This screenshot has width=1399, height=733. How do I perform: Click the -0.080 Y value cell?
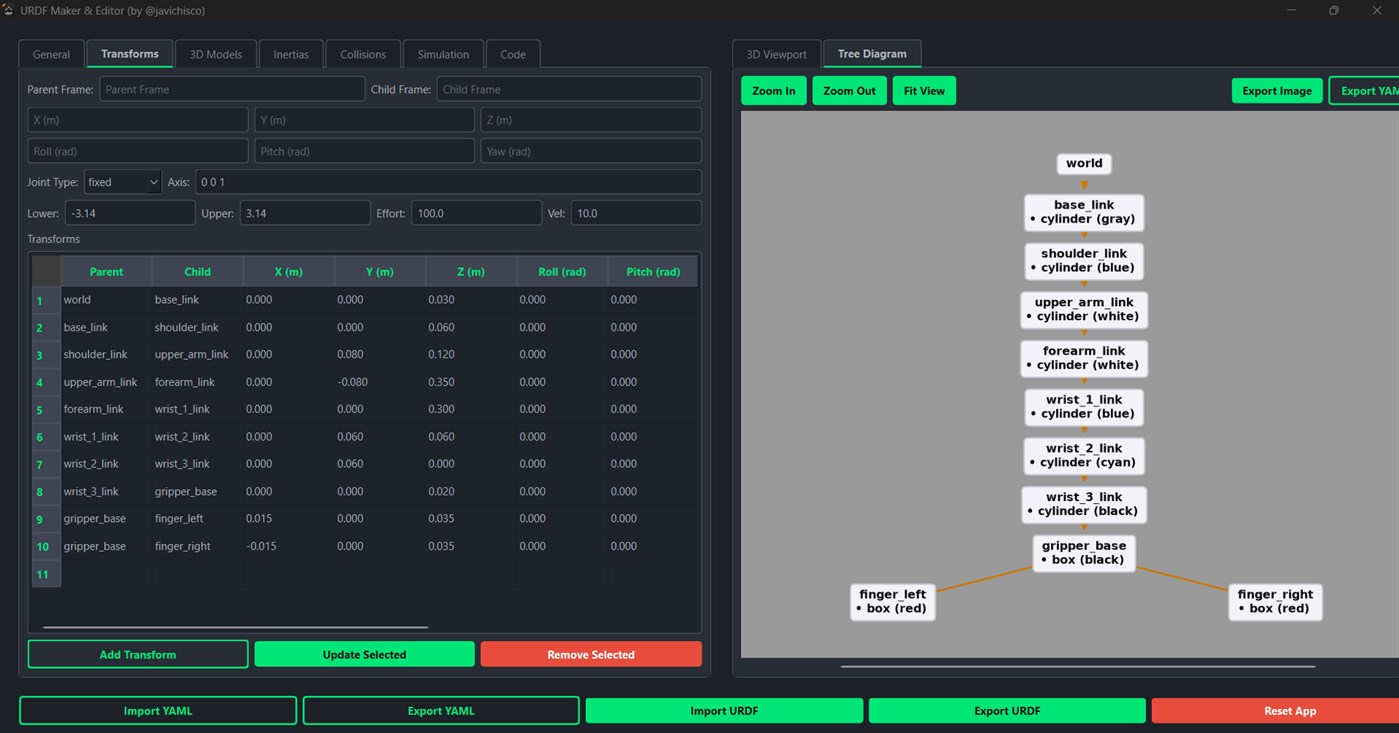379,382
